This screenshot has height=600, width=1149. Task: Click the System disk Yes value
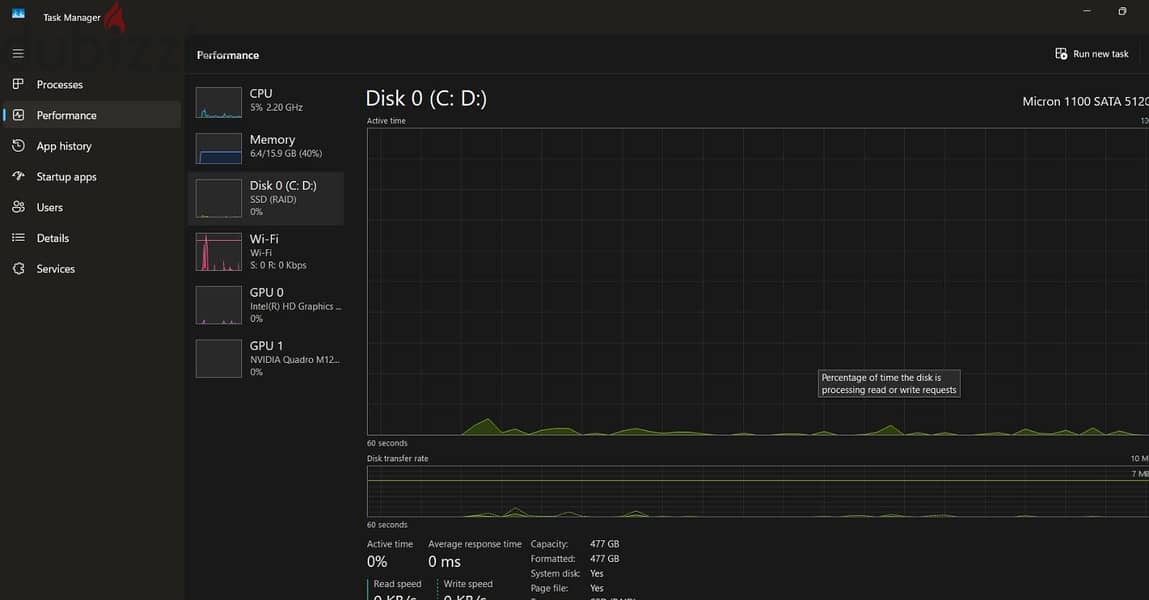click(x=596, y=574)
